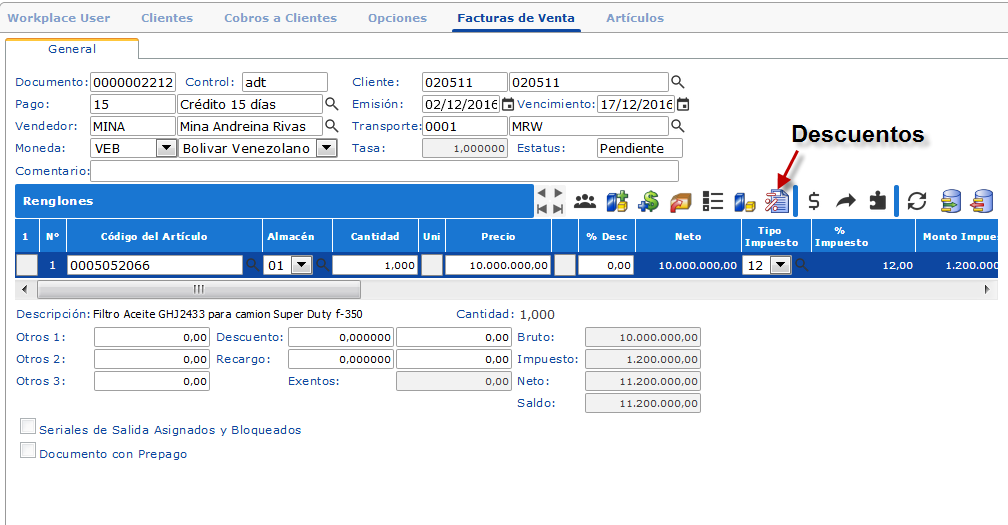This screenshot has width=1008, height=525.
Task: Open the Tipo Impuesto 12 dropdown
Action: click(x=780, y=265)
